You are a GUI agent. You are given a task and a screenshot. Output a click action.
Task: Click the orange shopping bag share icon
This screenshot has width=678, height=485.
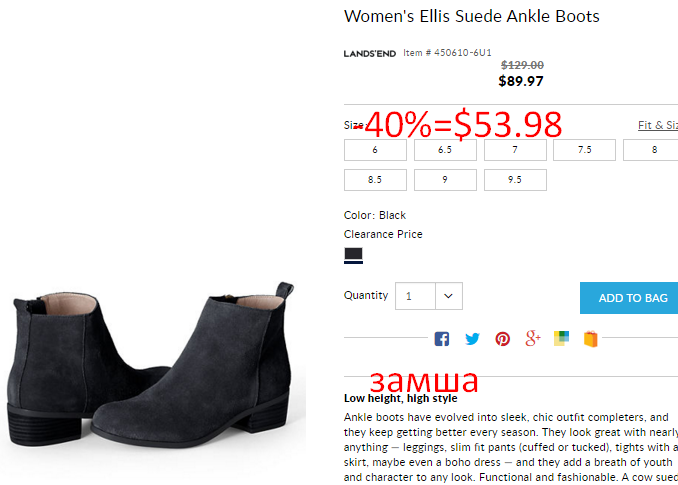(x=591, y=339)
